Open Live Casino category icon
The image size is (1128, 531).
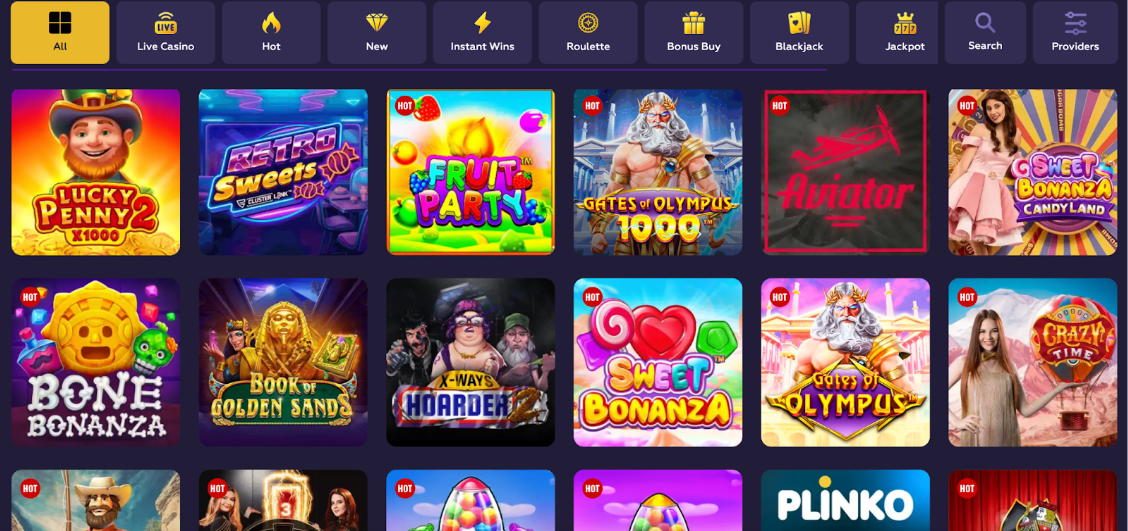pos(165,23)
